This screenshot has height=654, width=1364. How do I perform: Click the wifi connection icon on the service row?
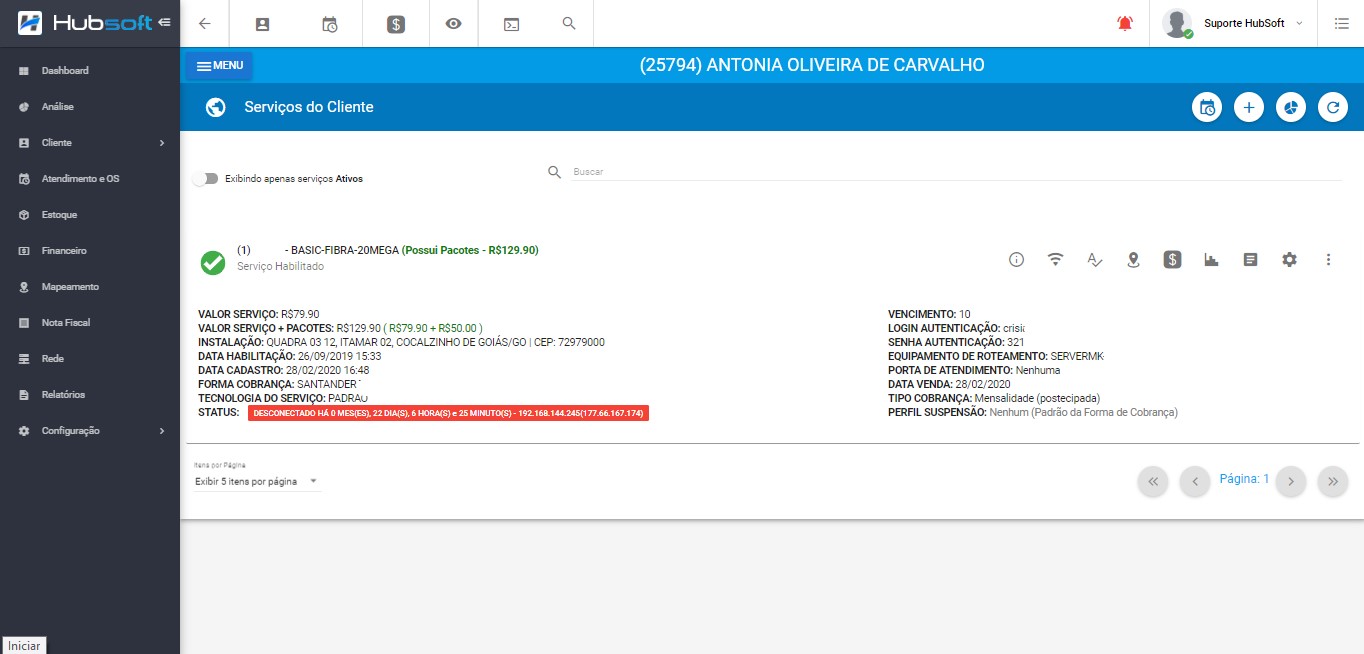tap(1055, 260)
